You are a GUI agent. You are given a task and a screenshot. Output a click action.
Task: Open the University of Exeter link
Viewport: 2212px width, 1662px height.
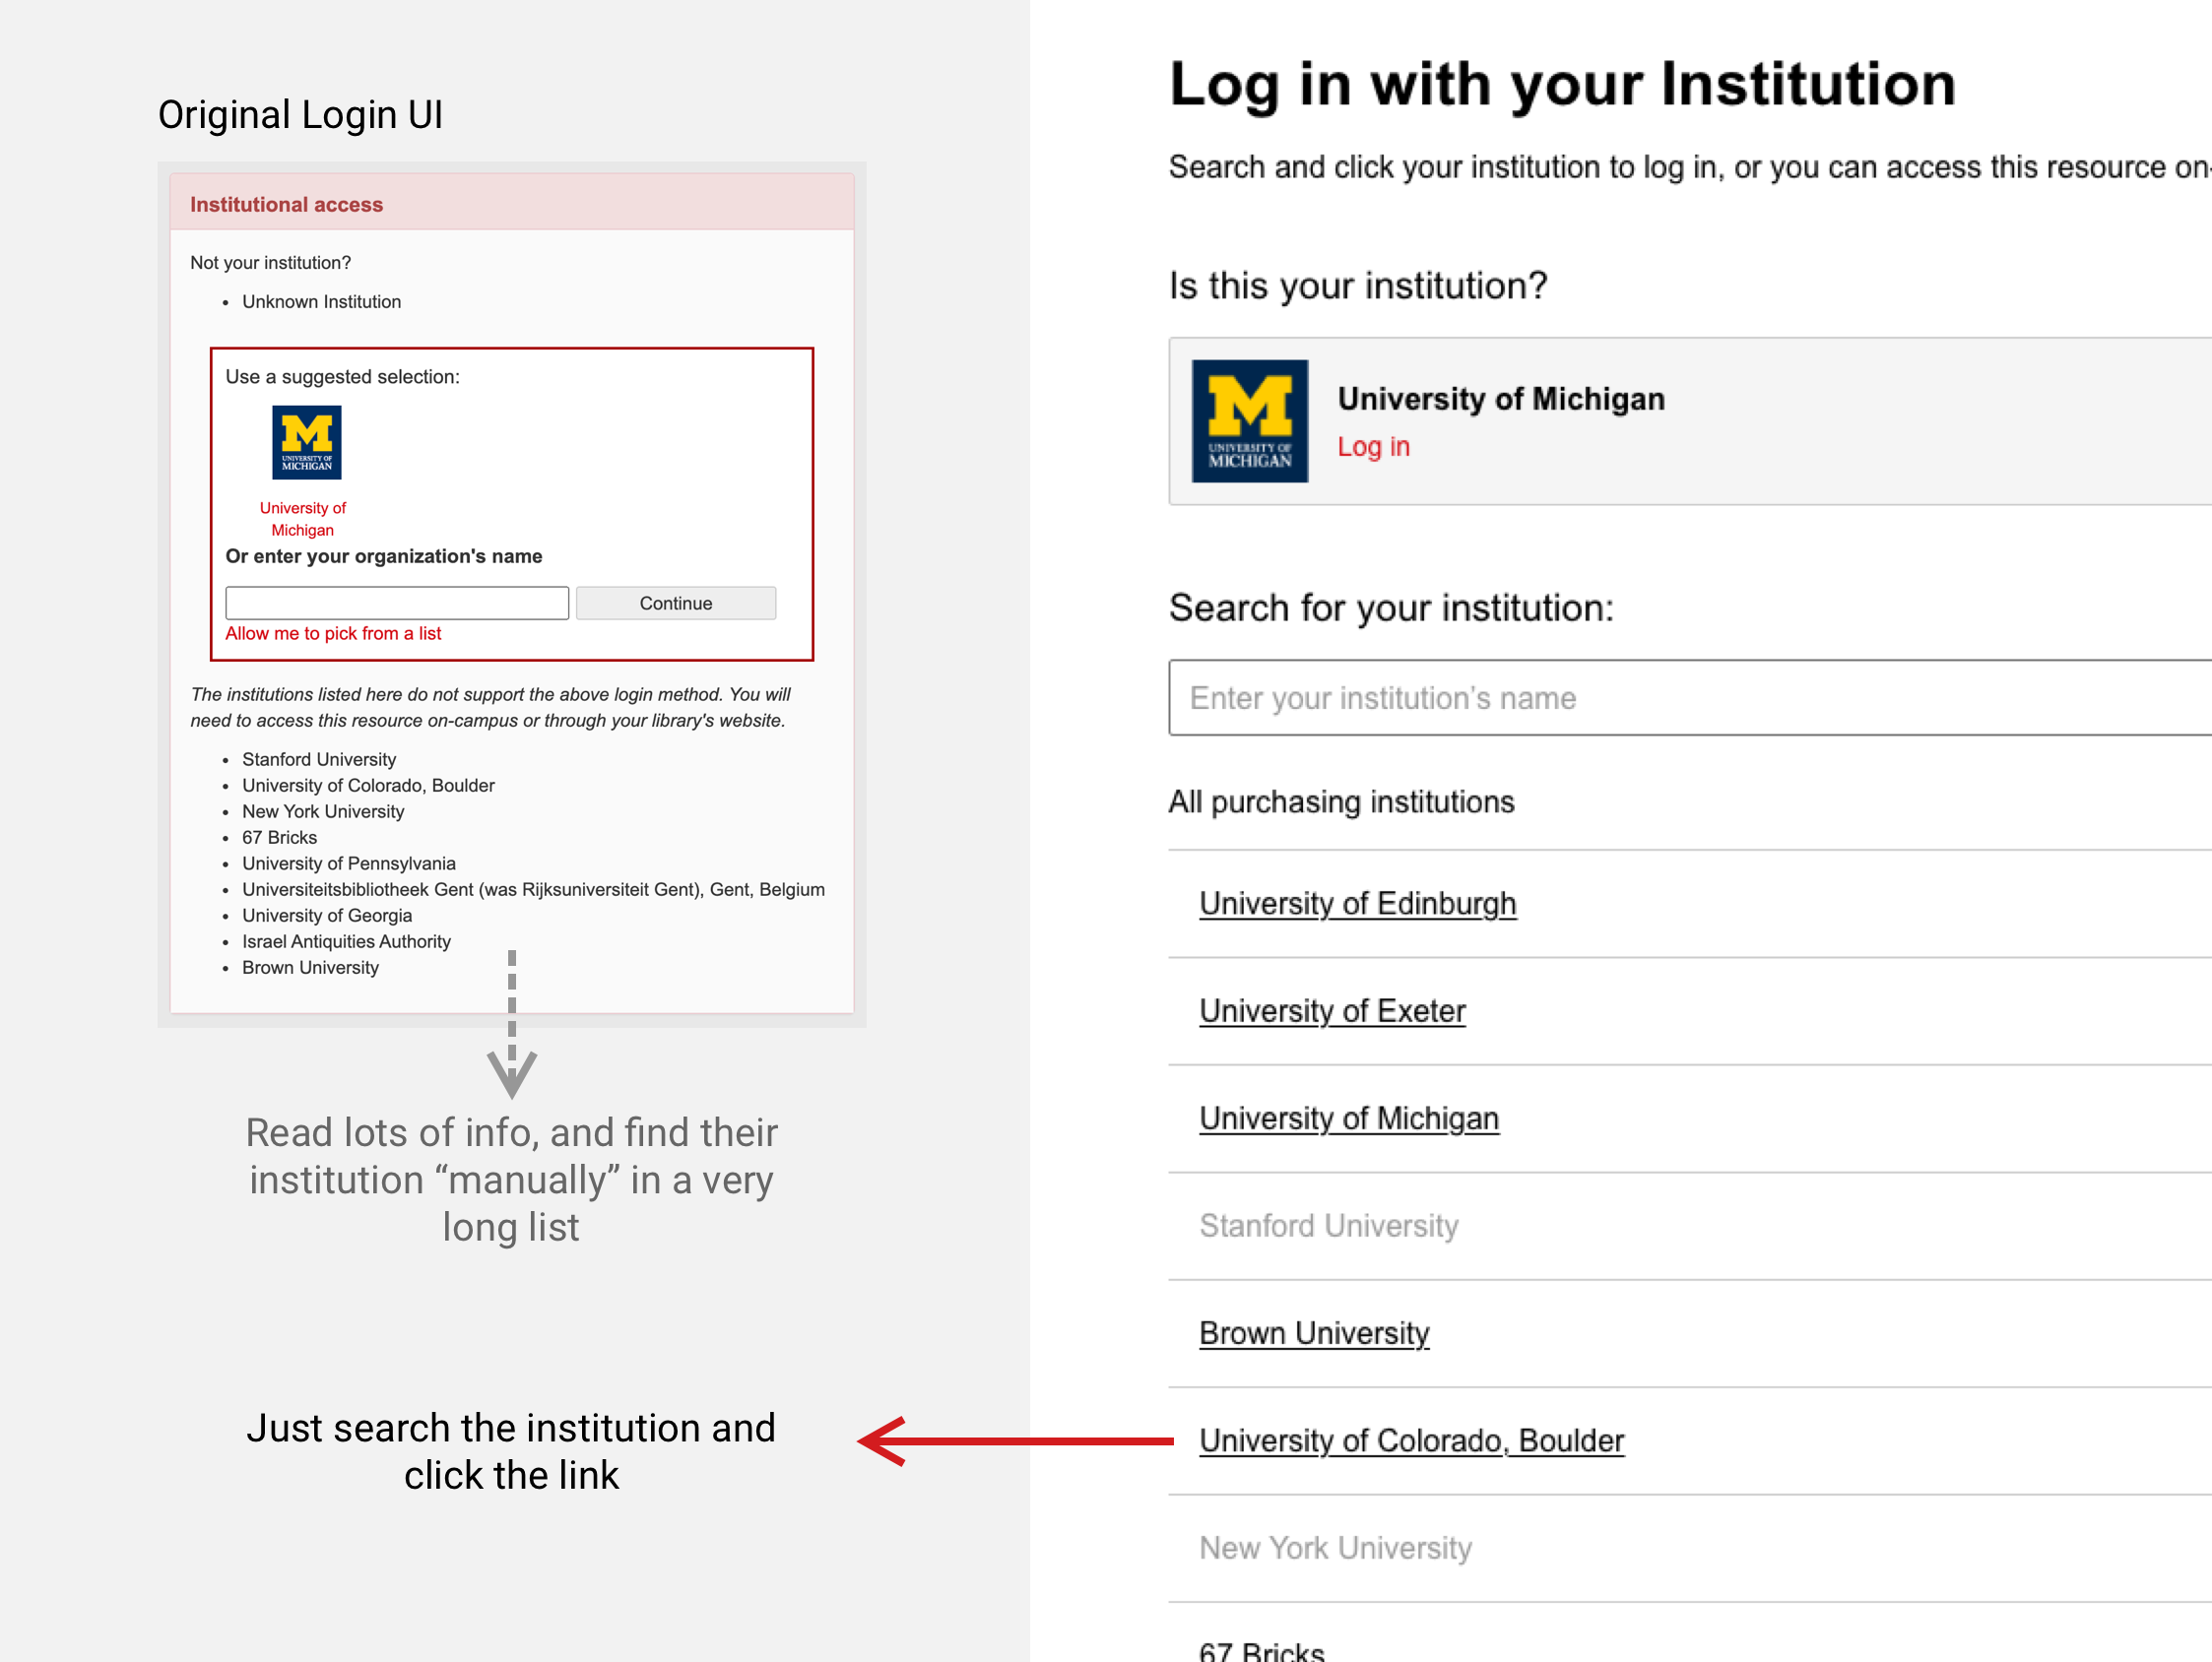[1333, 1011]
